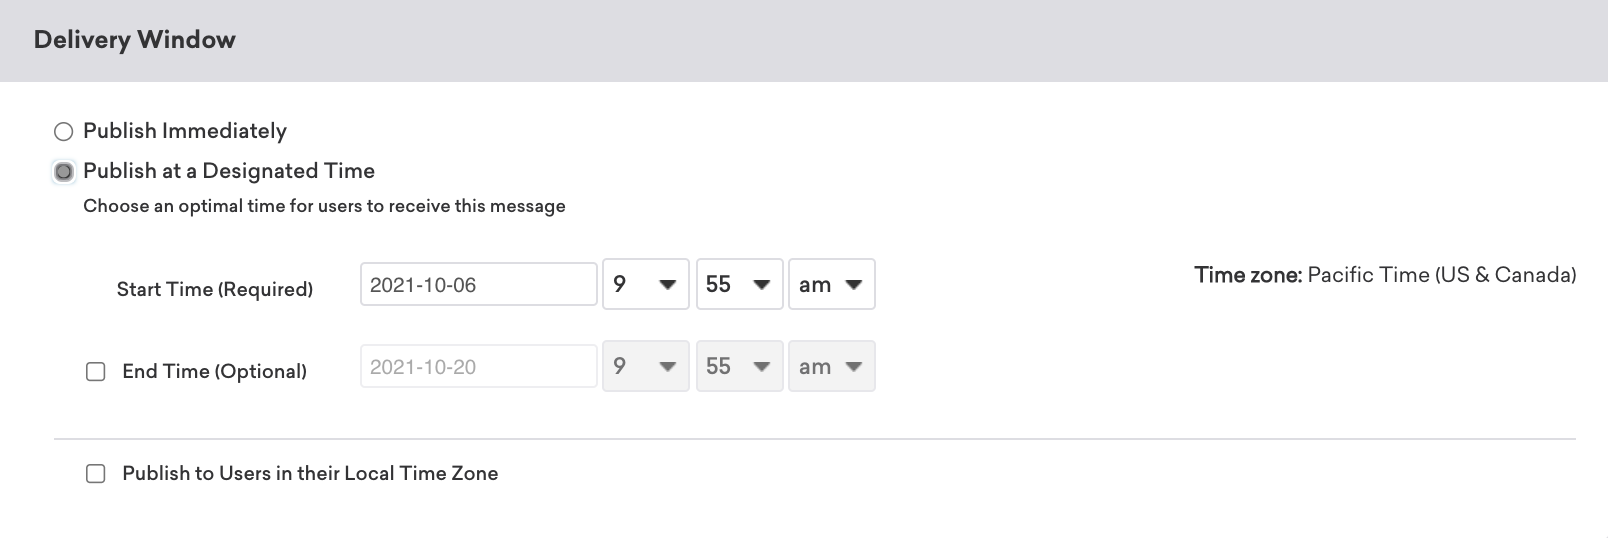Open the End Time minutes dropdown
Screen dimensions: 1608x538
pos(738,367)
